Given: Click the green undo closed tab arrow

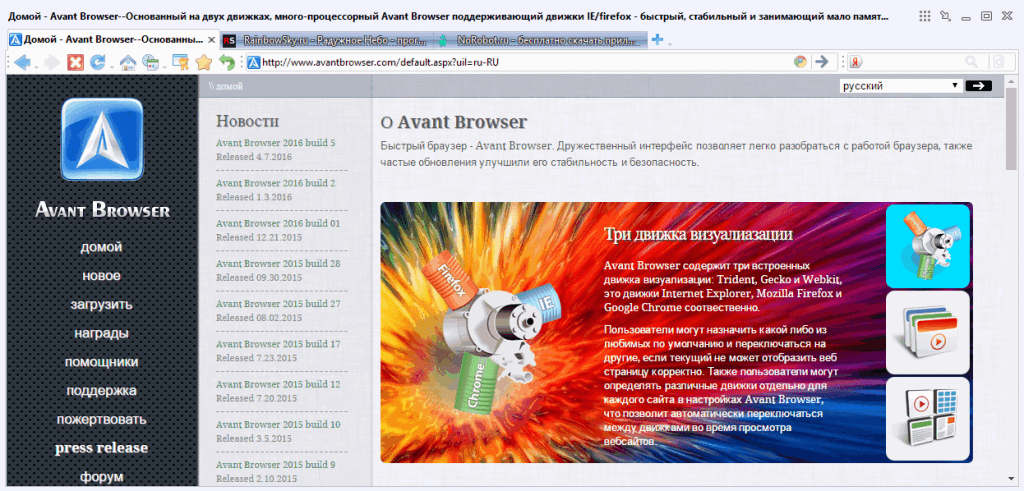Looking at the screenshot, I should (227, 62).
